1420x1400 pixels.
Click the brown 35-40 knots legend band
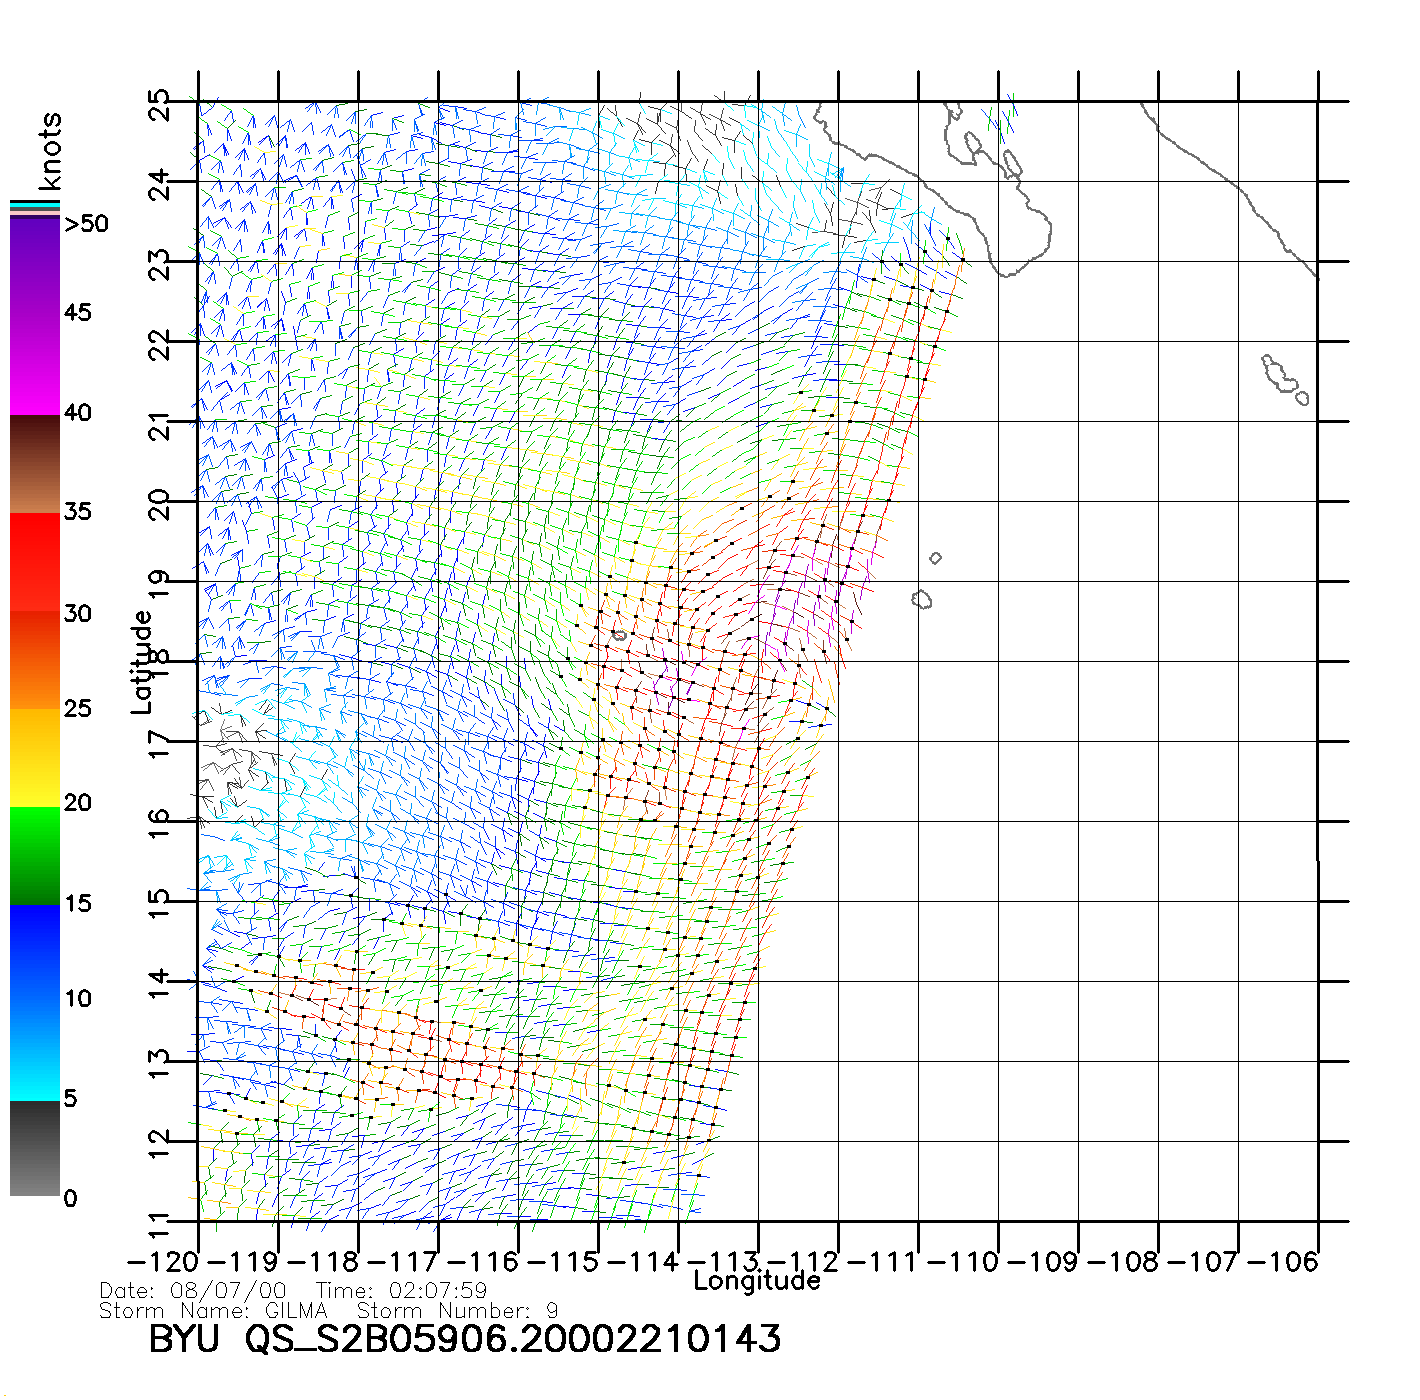35,464
